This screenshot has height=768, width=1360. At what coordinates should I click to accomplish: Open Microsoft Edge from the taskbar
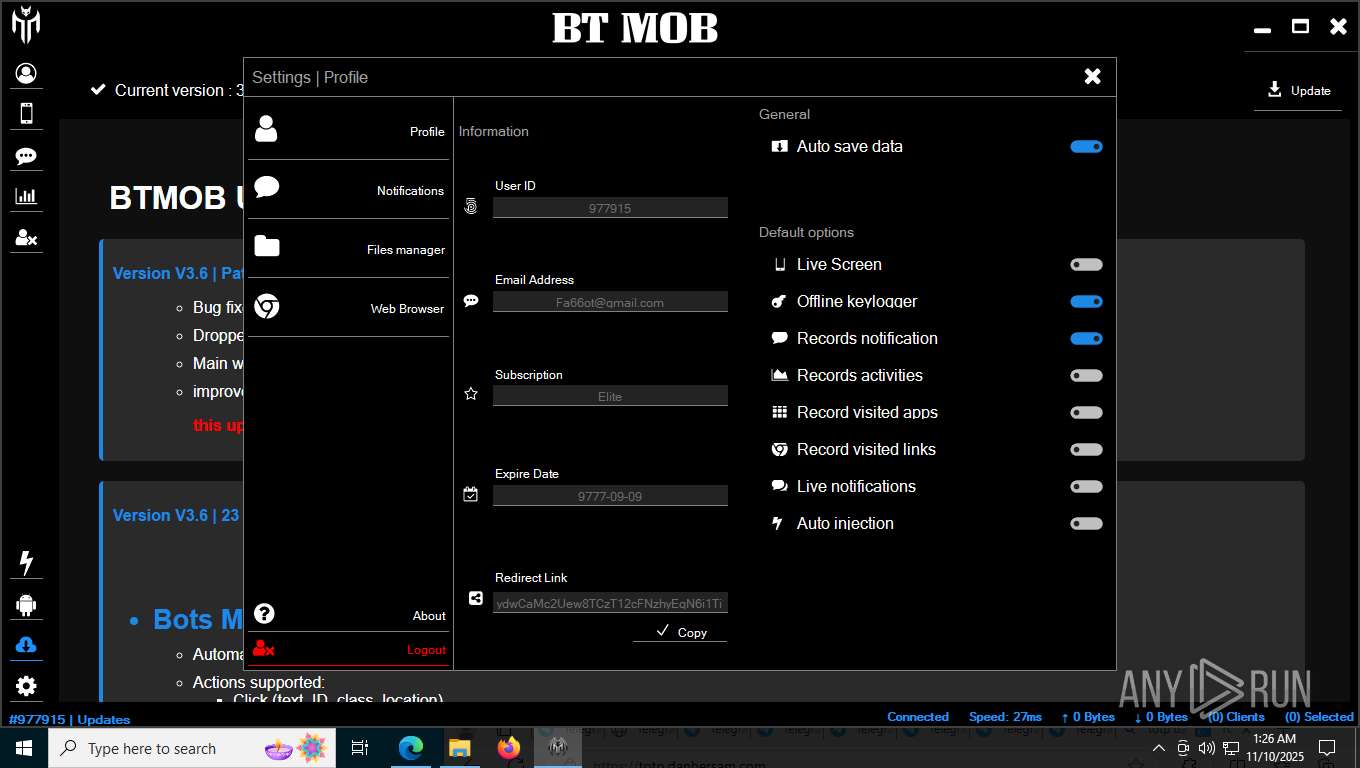[411, 748]
